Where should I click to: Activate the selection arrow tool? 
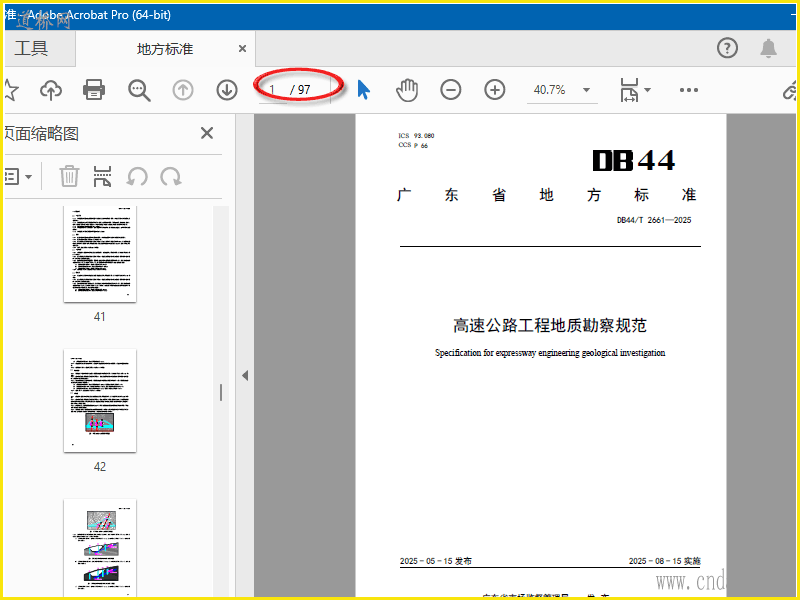tap(363, 90)
